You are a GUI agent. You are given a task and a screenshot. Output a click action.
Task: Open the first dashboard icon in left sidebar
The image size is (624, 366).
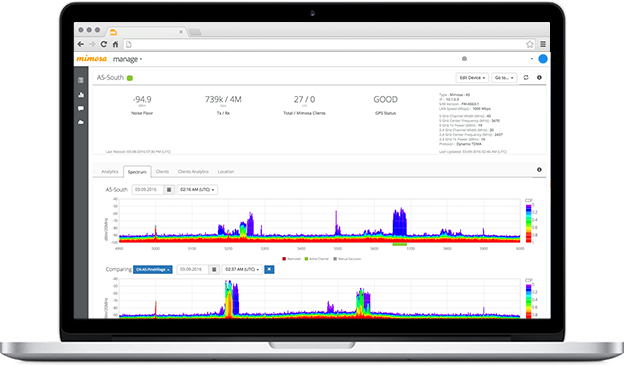81,80
